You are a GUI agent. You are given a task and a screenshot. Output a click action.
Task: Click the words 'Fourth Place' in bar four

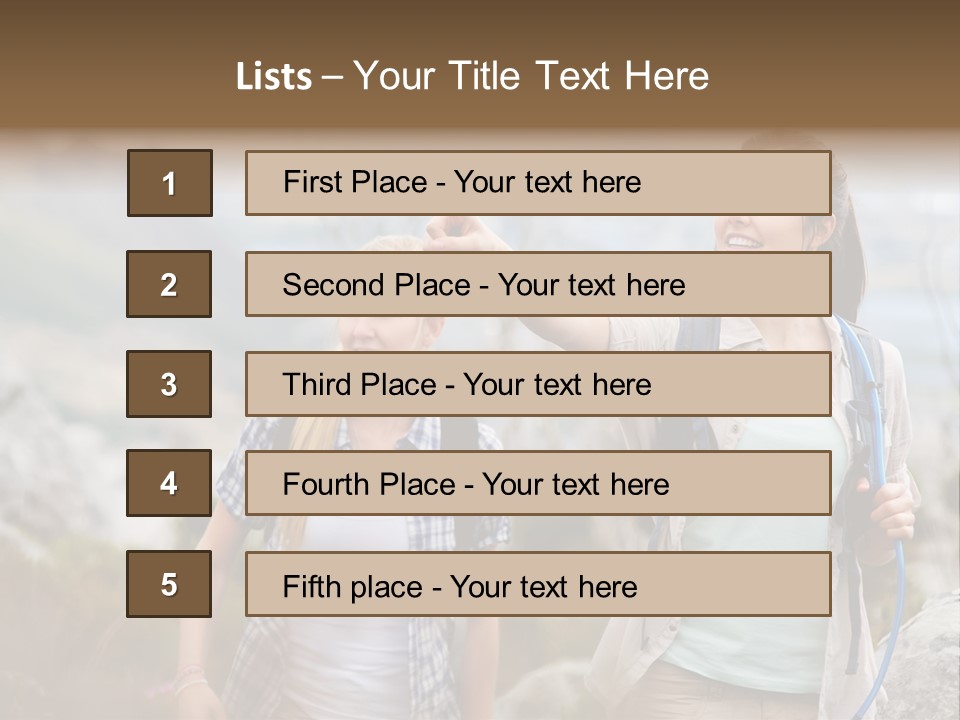point(368,485)
